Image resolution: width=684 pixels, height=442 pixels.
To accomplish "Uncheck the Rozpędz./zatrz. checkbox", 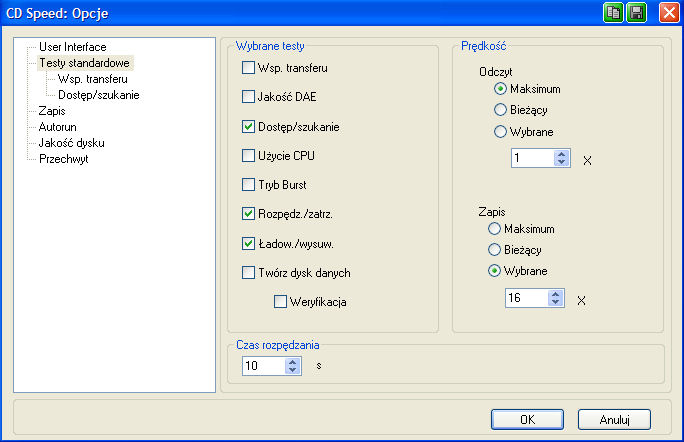I will point(248,214).
